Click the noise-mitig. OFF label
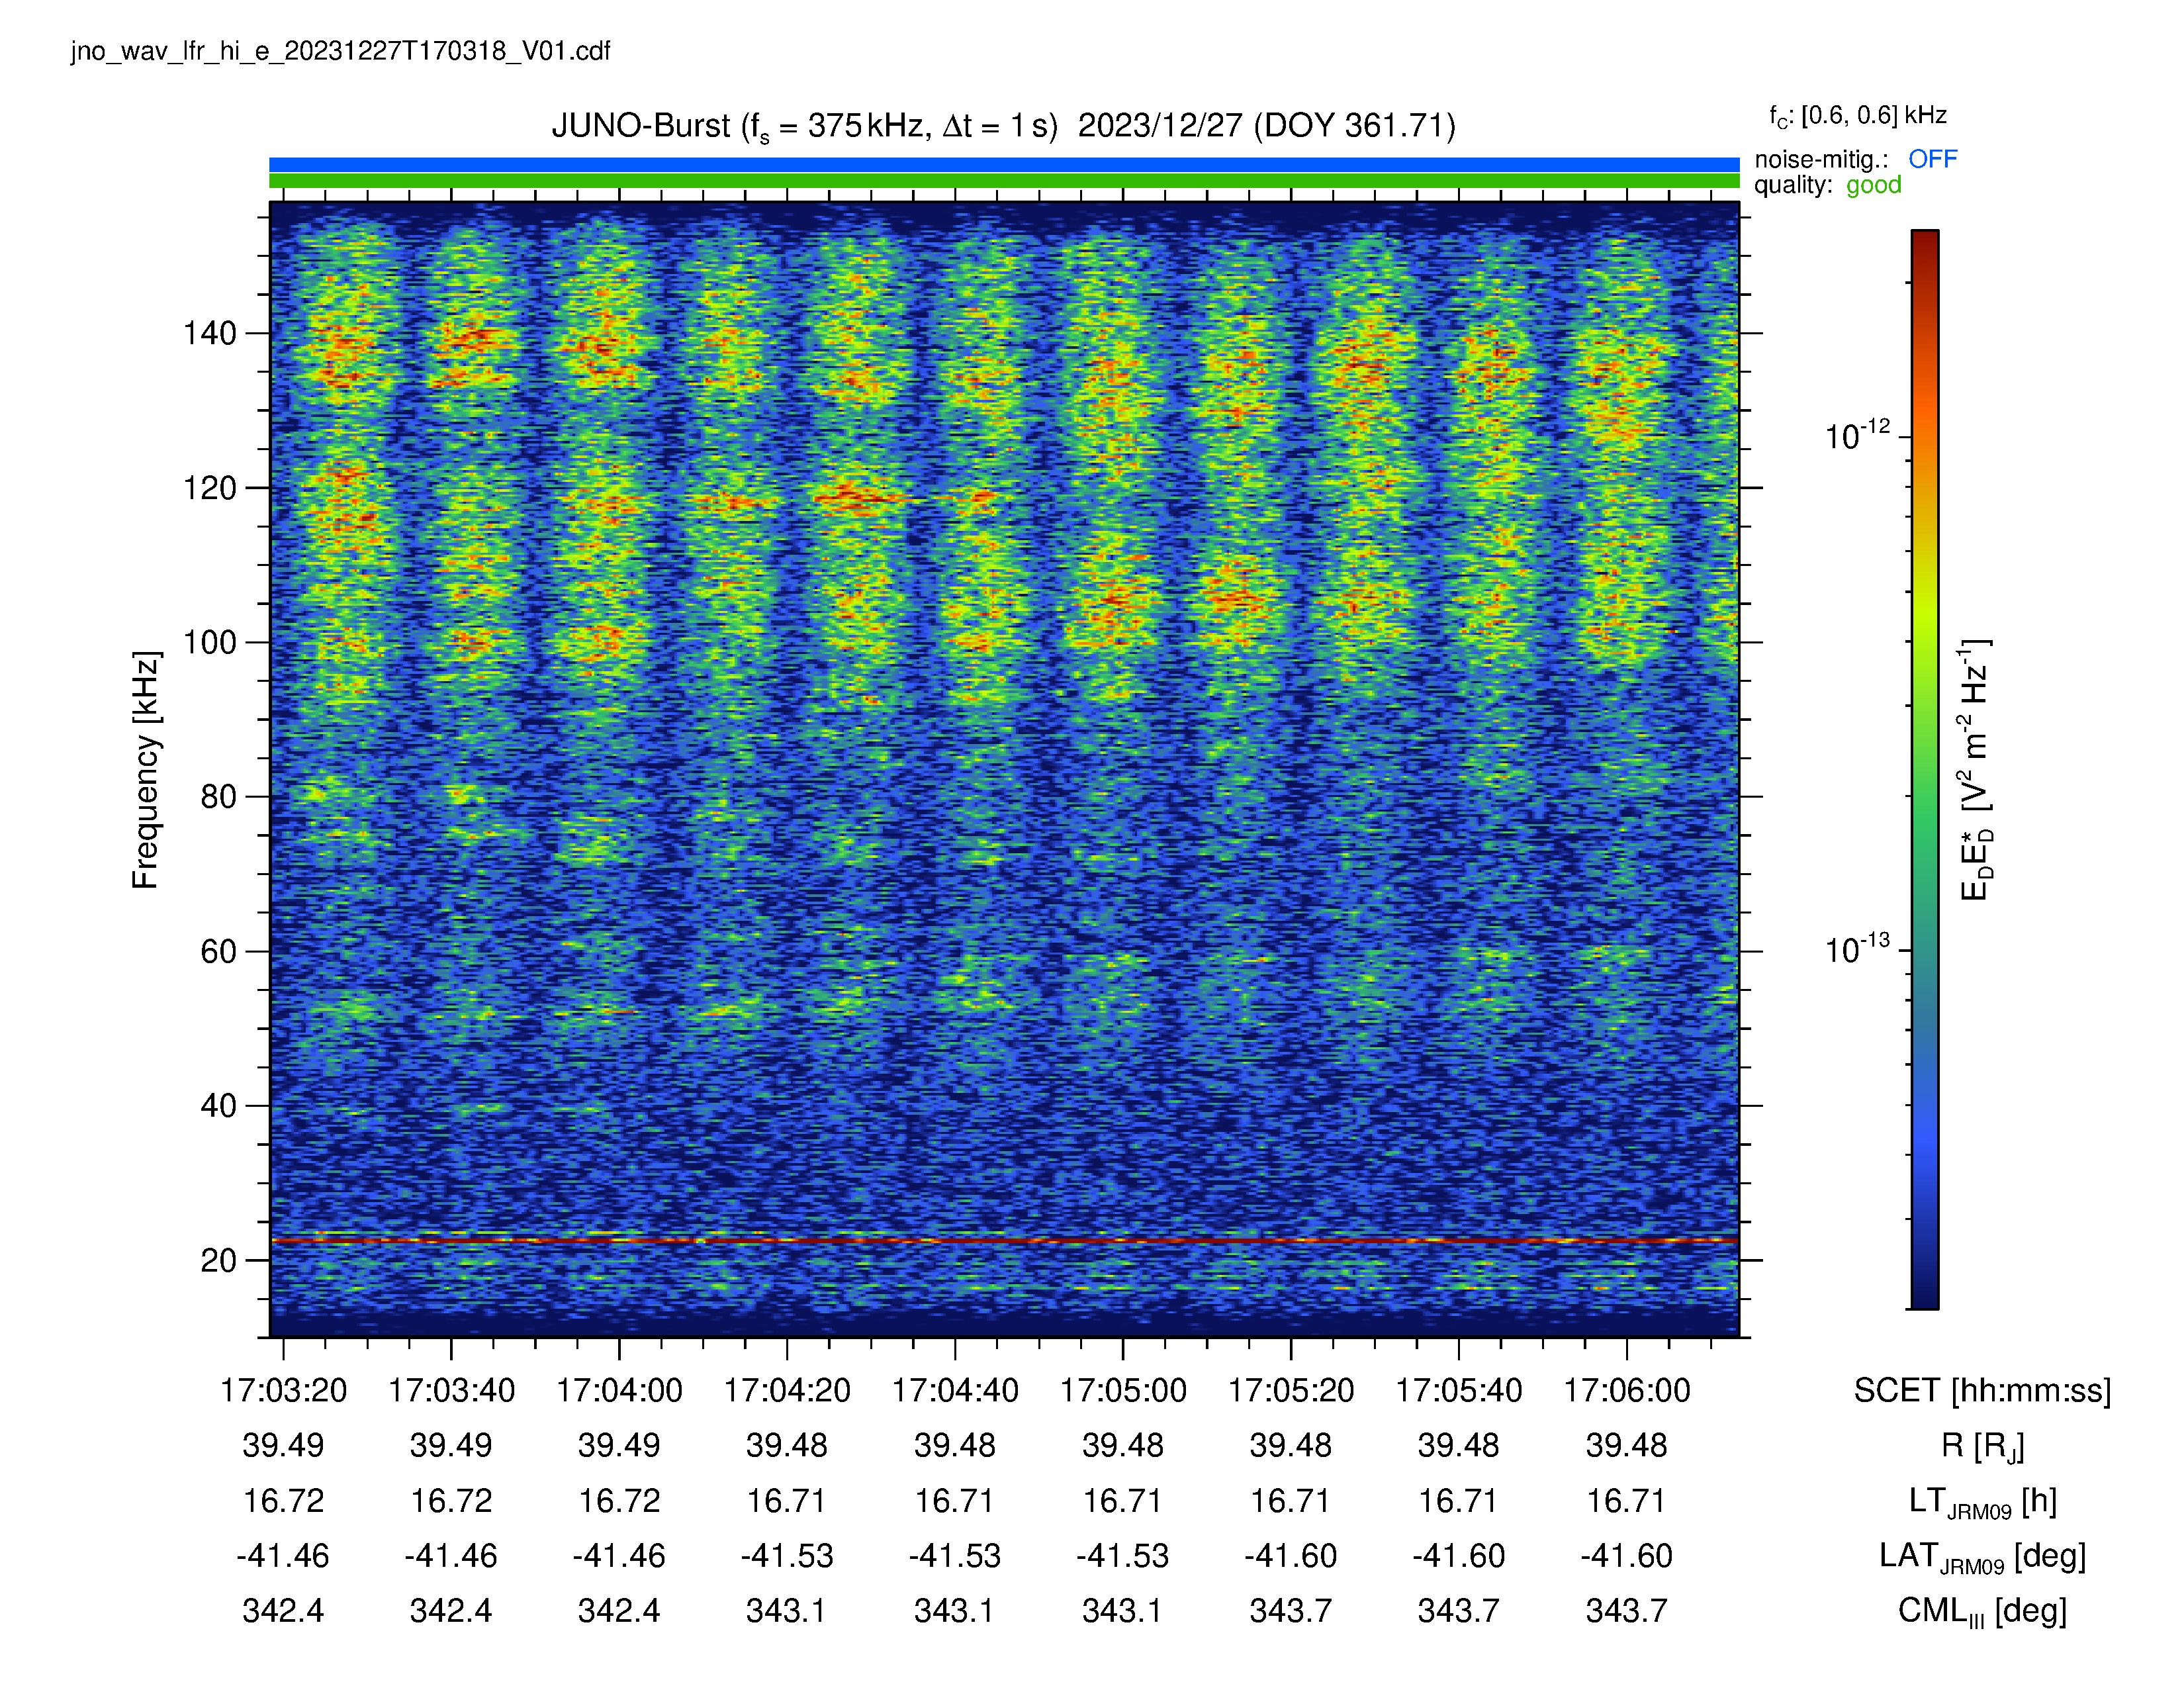 pyautogui.click(x=1855, y=159)
